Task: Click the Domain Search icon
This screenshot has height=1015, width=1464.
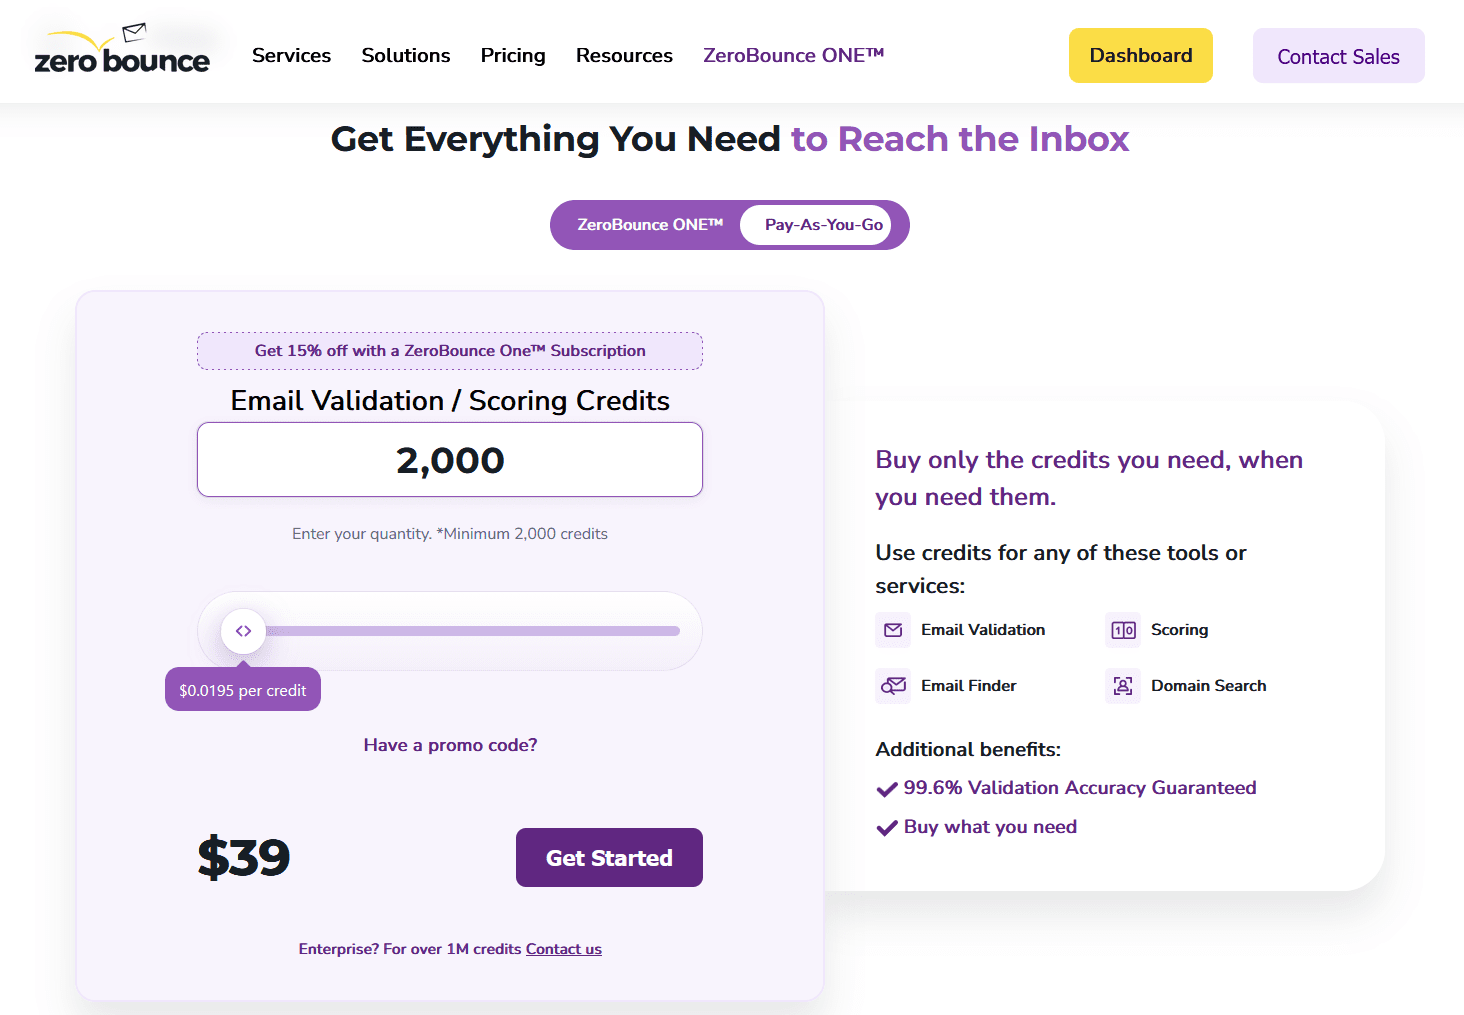Action: [x=1123, y=686]
